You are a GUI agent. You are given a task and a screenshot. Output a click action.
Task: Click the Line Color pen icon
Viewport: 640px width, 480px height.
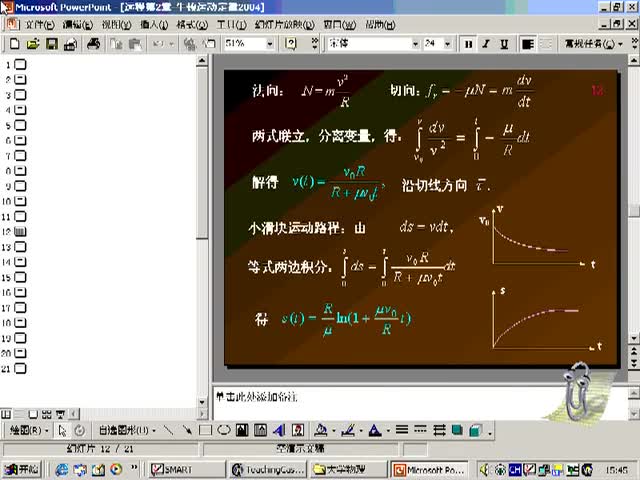348,430
